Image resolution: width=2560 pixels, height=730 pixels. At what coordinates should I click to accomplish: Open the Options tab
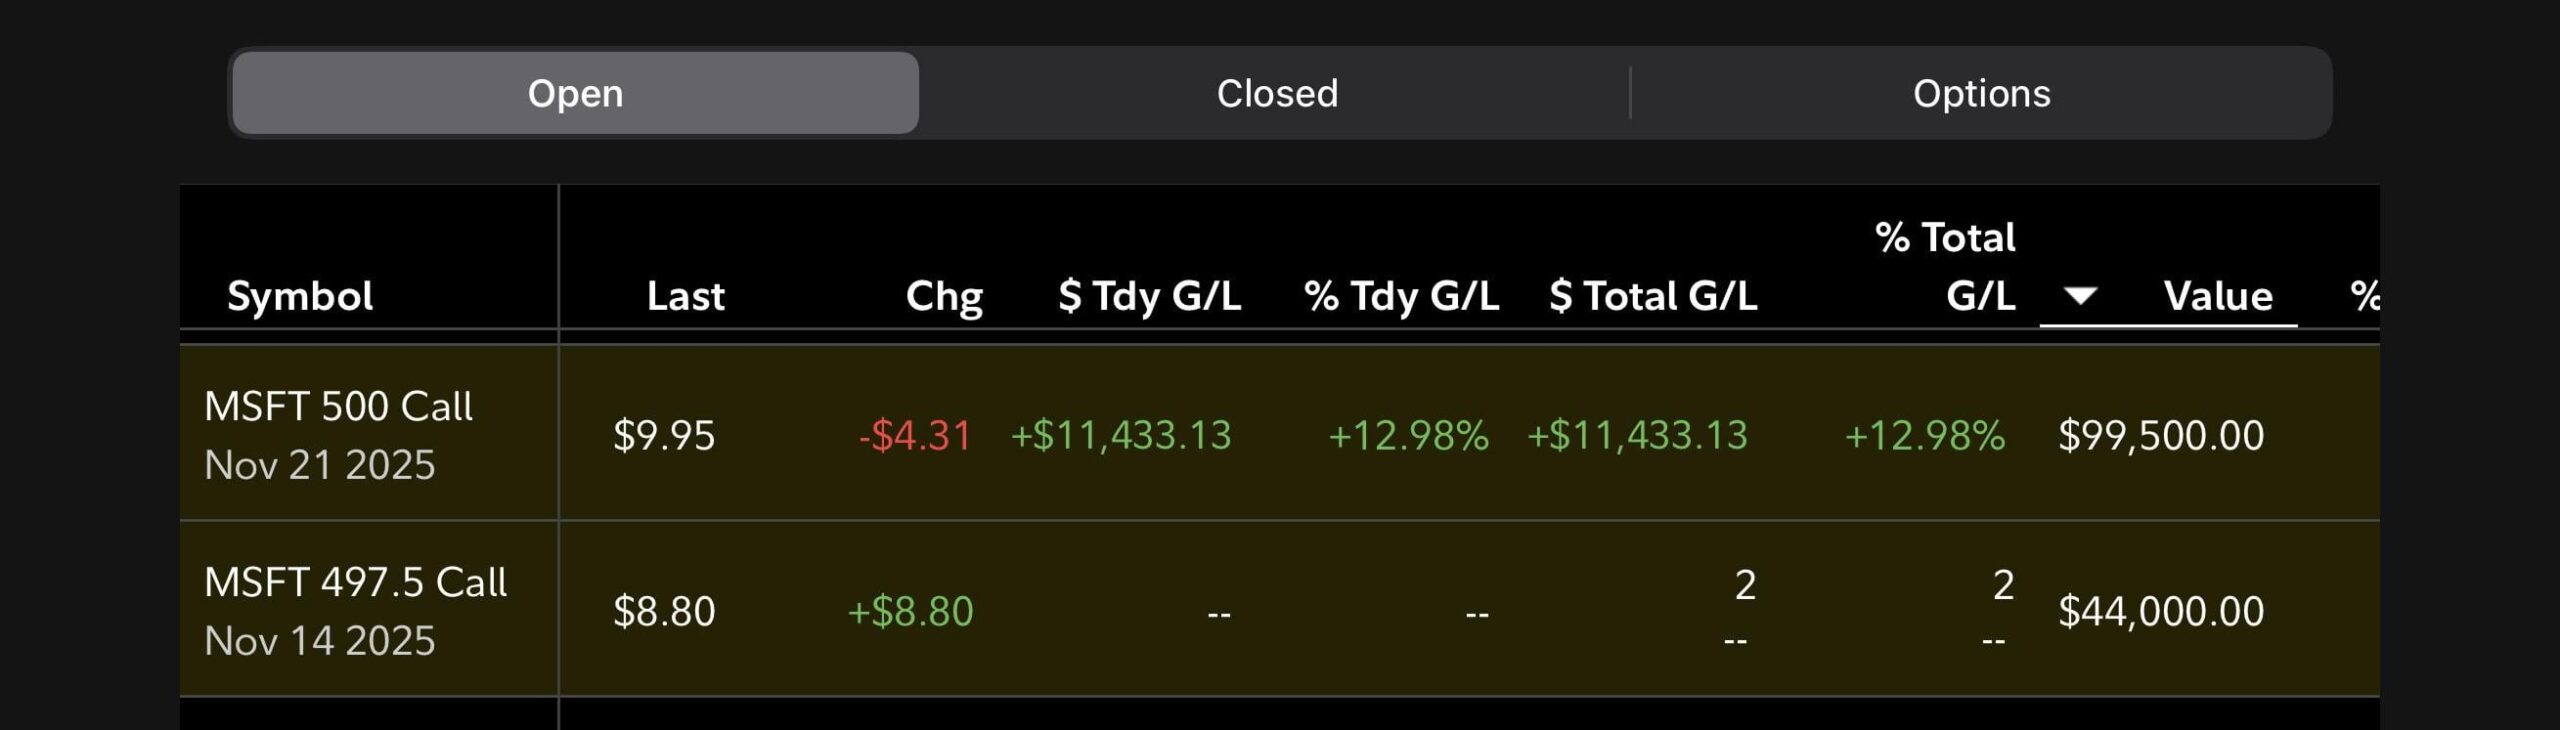pos(1981,93)
